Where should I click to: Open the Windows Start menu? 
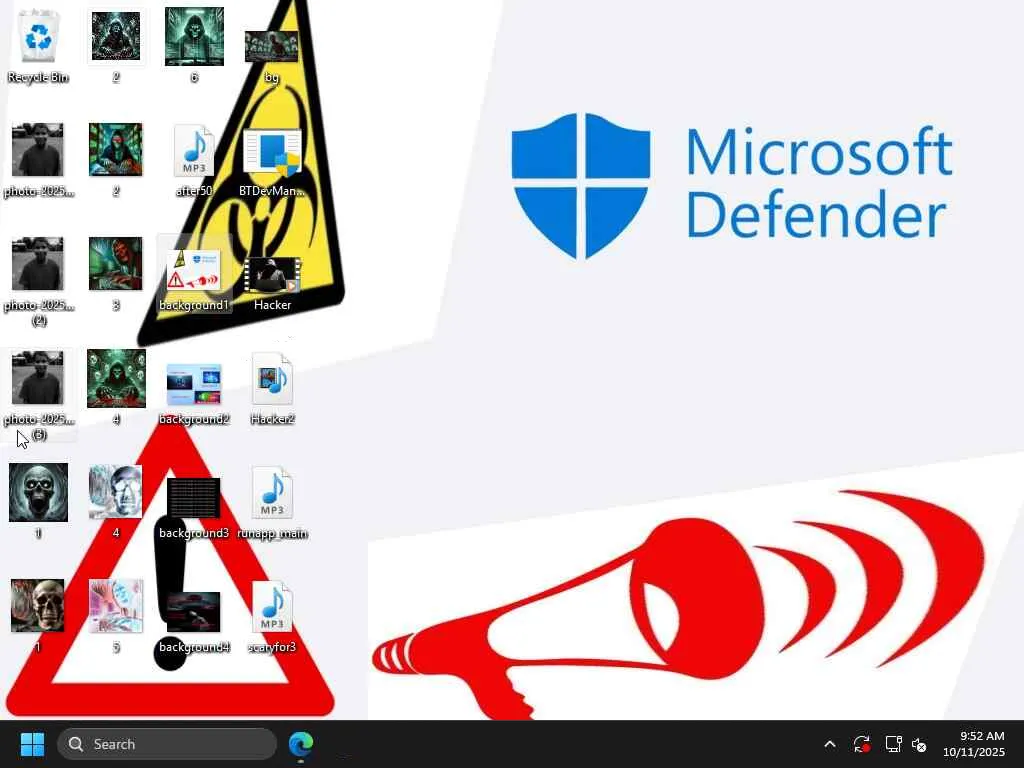point(32,744)
